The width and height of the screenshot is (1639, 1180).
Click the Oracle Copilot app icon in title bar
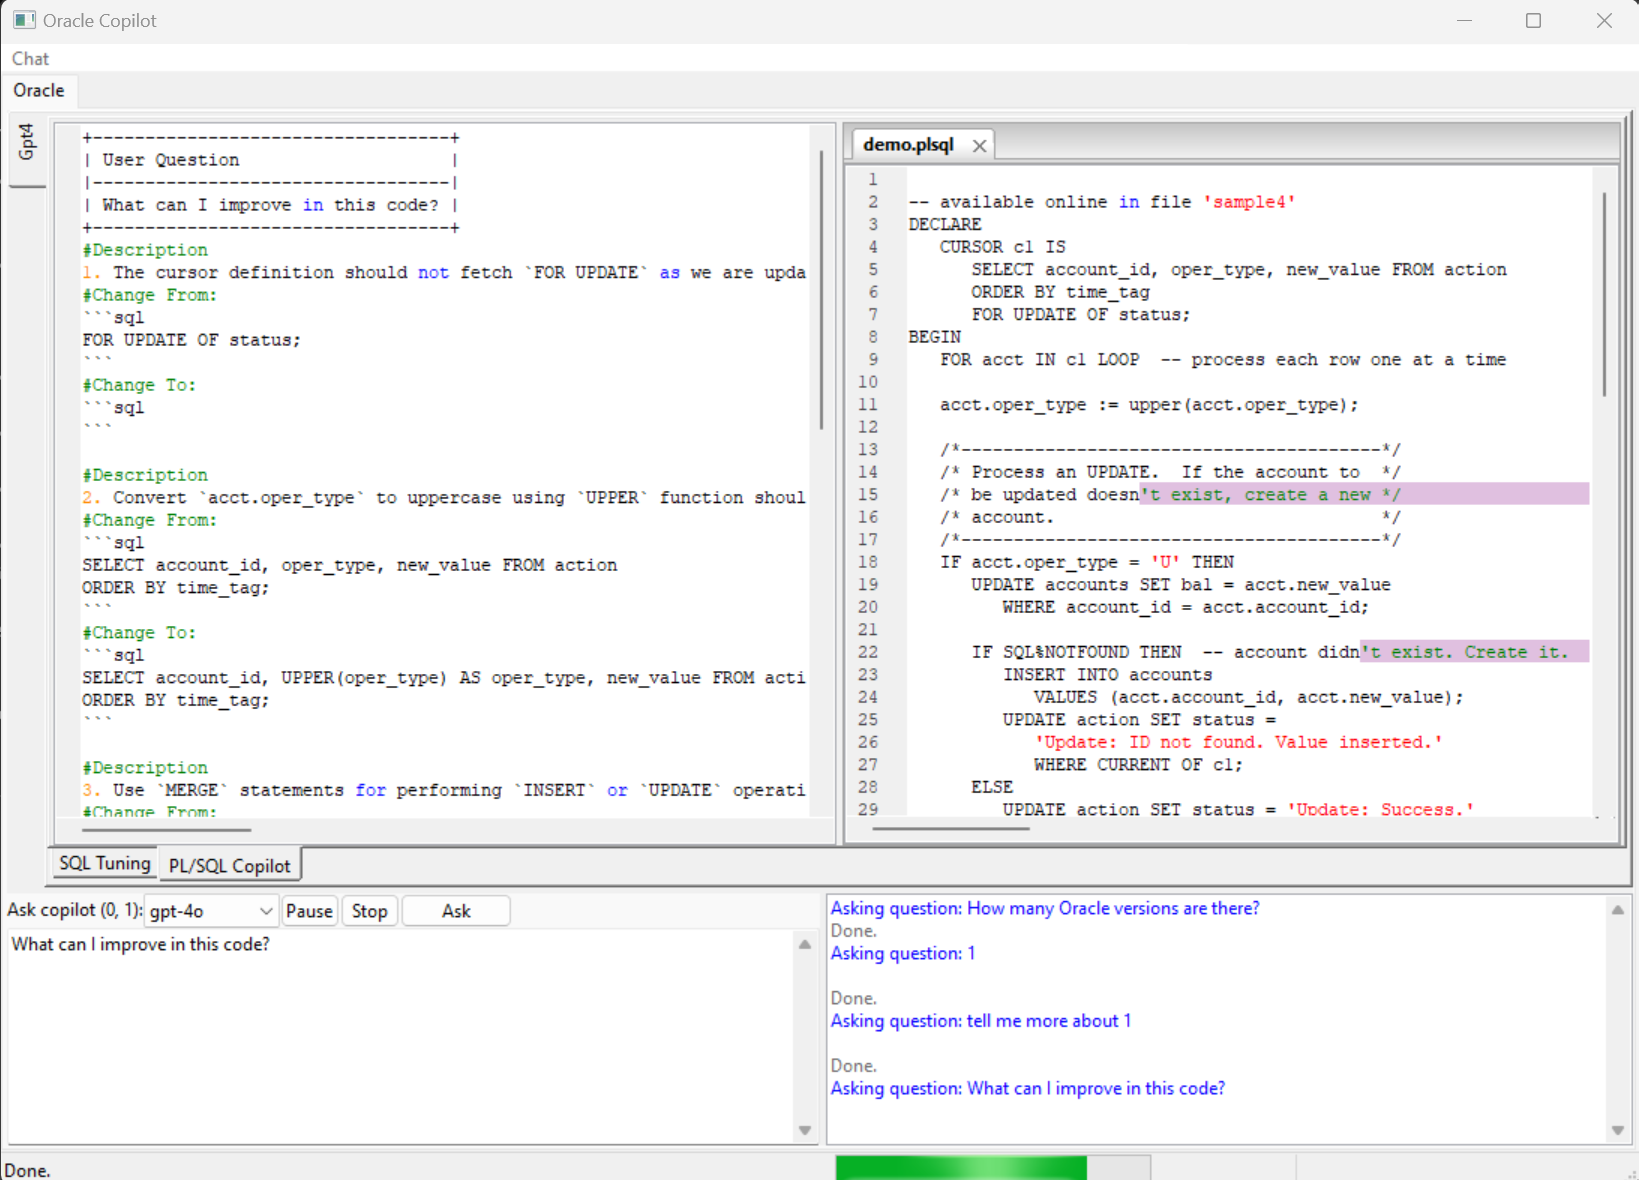tap(24, 20)
